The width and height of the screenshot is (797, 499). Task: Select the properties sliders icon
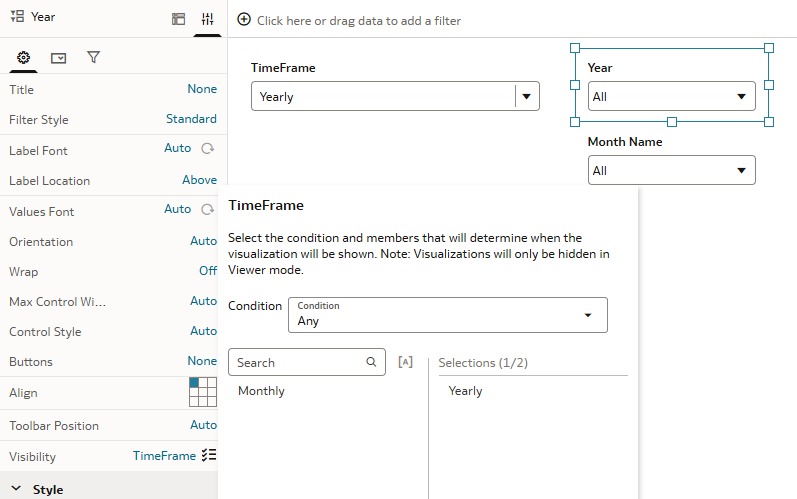[x=207, y=18]
